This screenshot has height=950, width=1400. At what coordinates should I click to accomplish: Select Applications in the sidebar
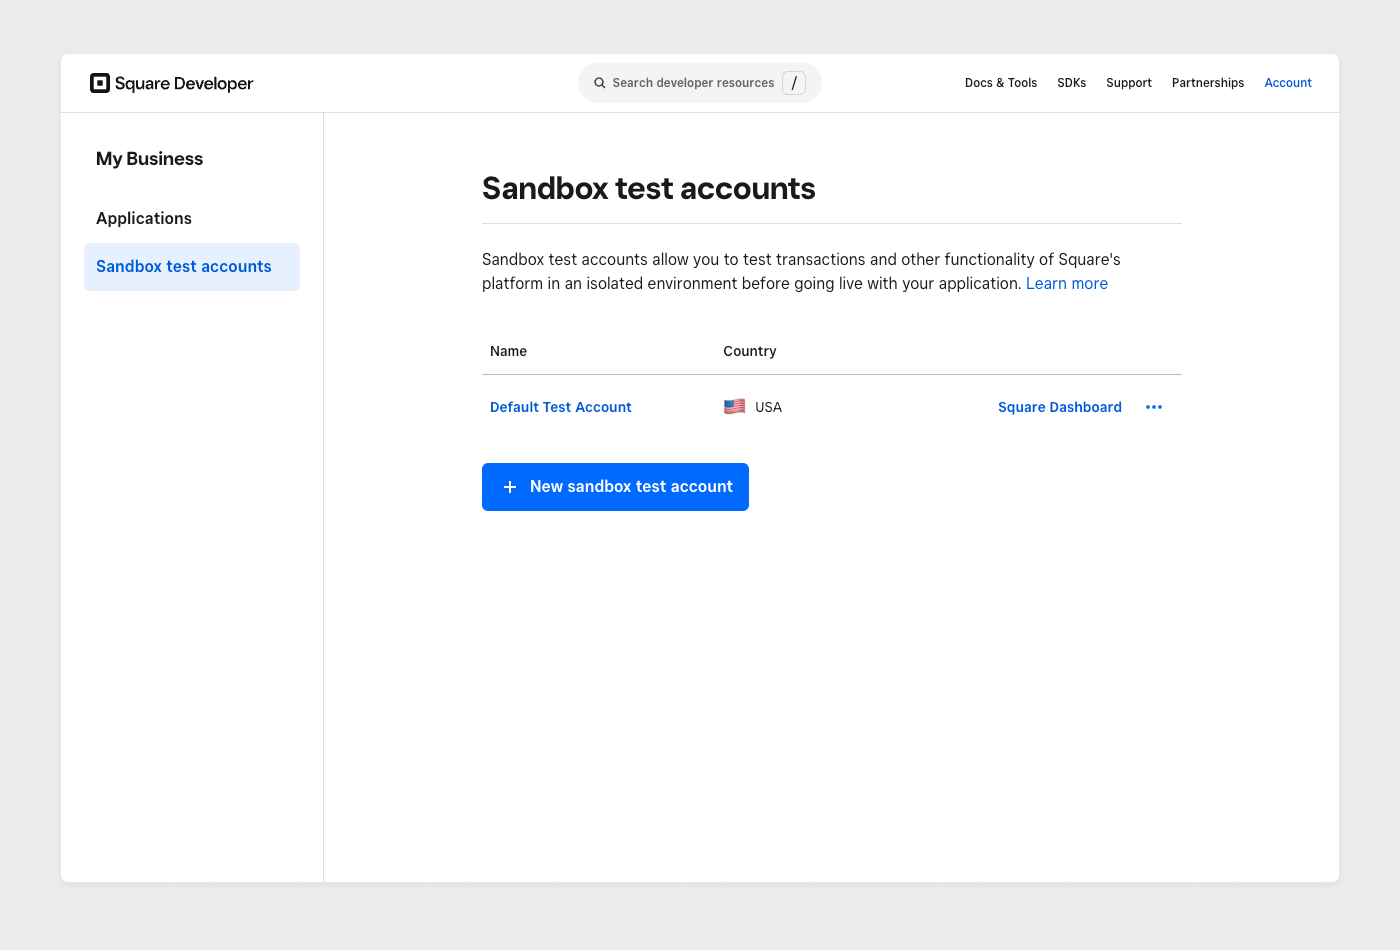coord(144,218)
